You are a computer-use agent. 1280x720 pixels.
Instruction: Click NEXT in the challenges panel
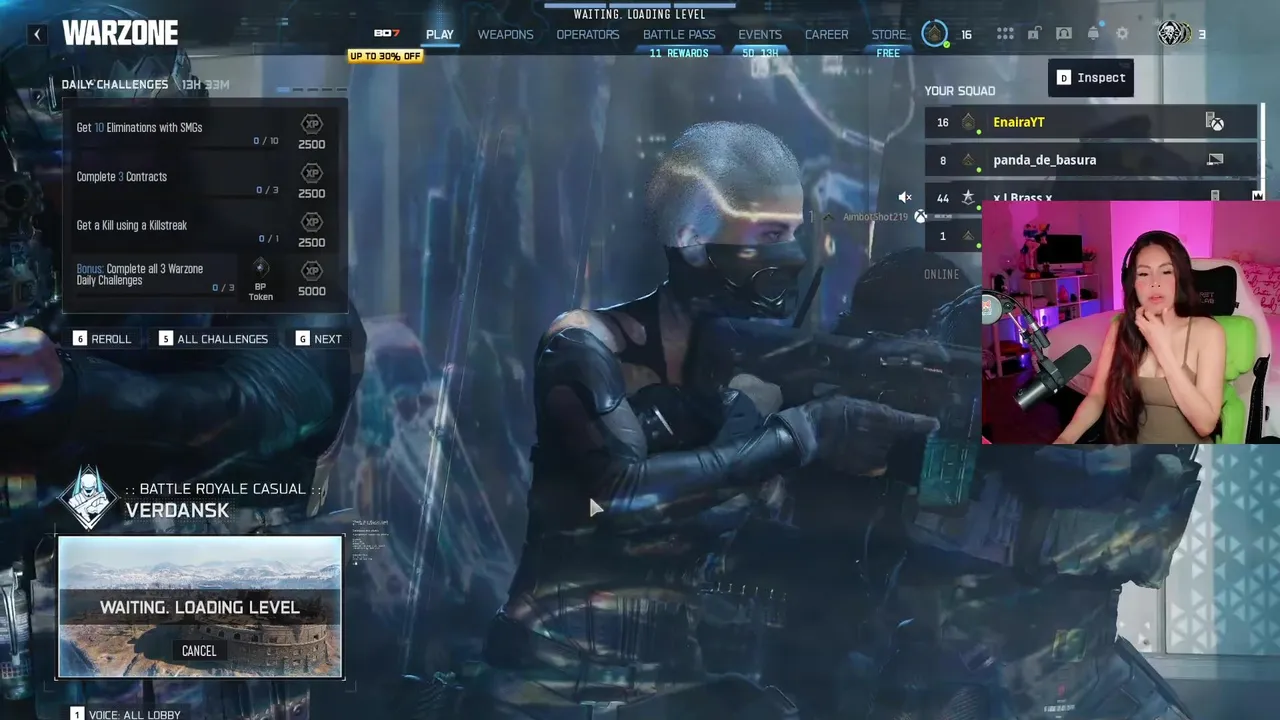click(318, 339)
